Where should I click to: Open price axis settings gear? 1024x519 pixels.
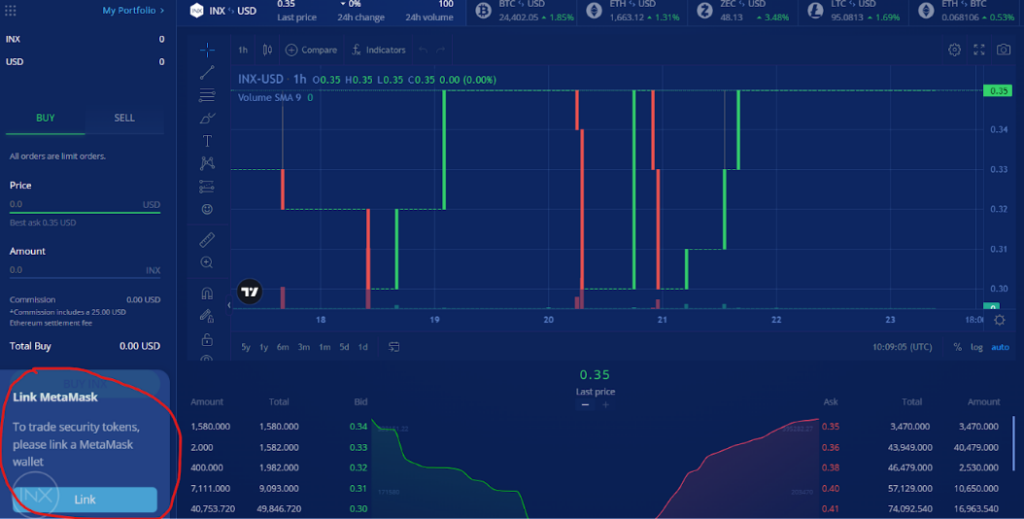click(1000, 320)
